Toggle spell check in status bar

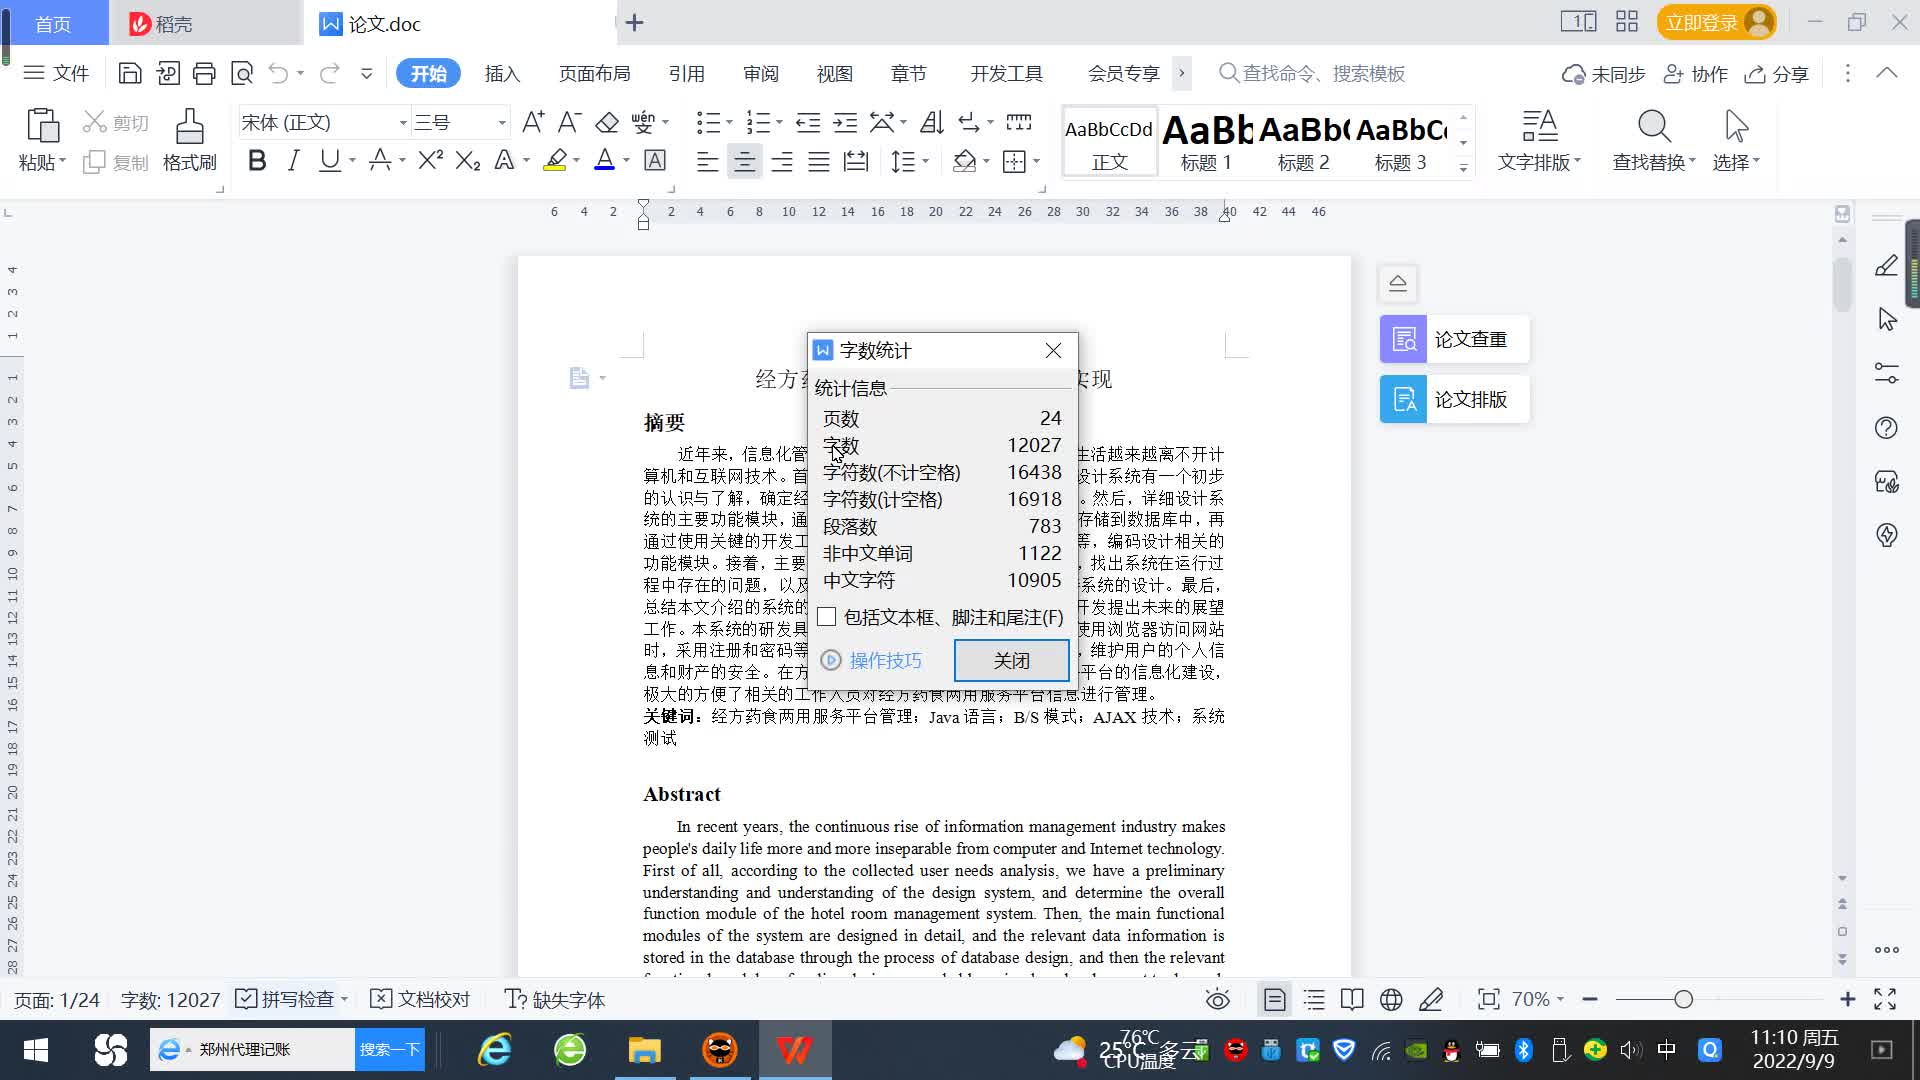285,999
